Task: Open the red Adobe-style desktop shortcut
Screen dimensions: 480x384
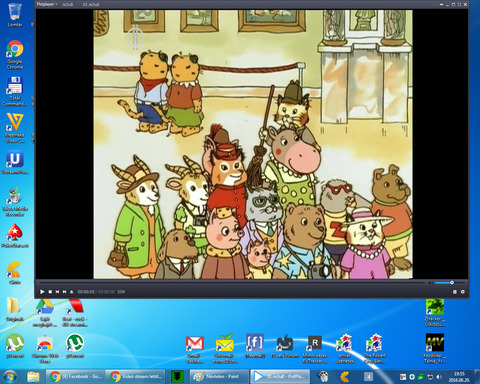Action: click(x=75, y=313)
